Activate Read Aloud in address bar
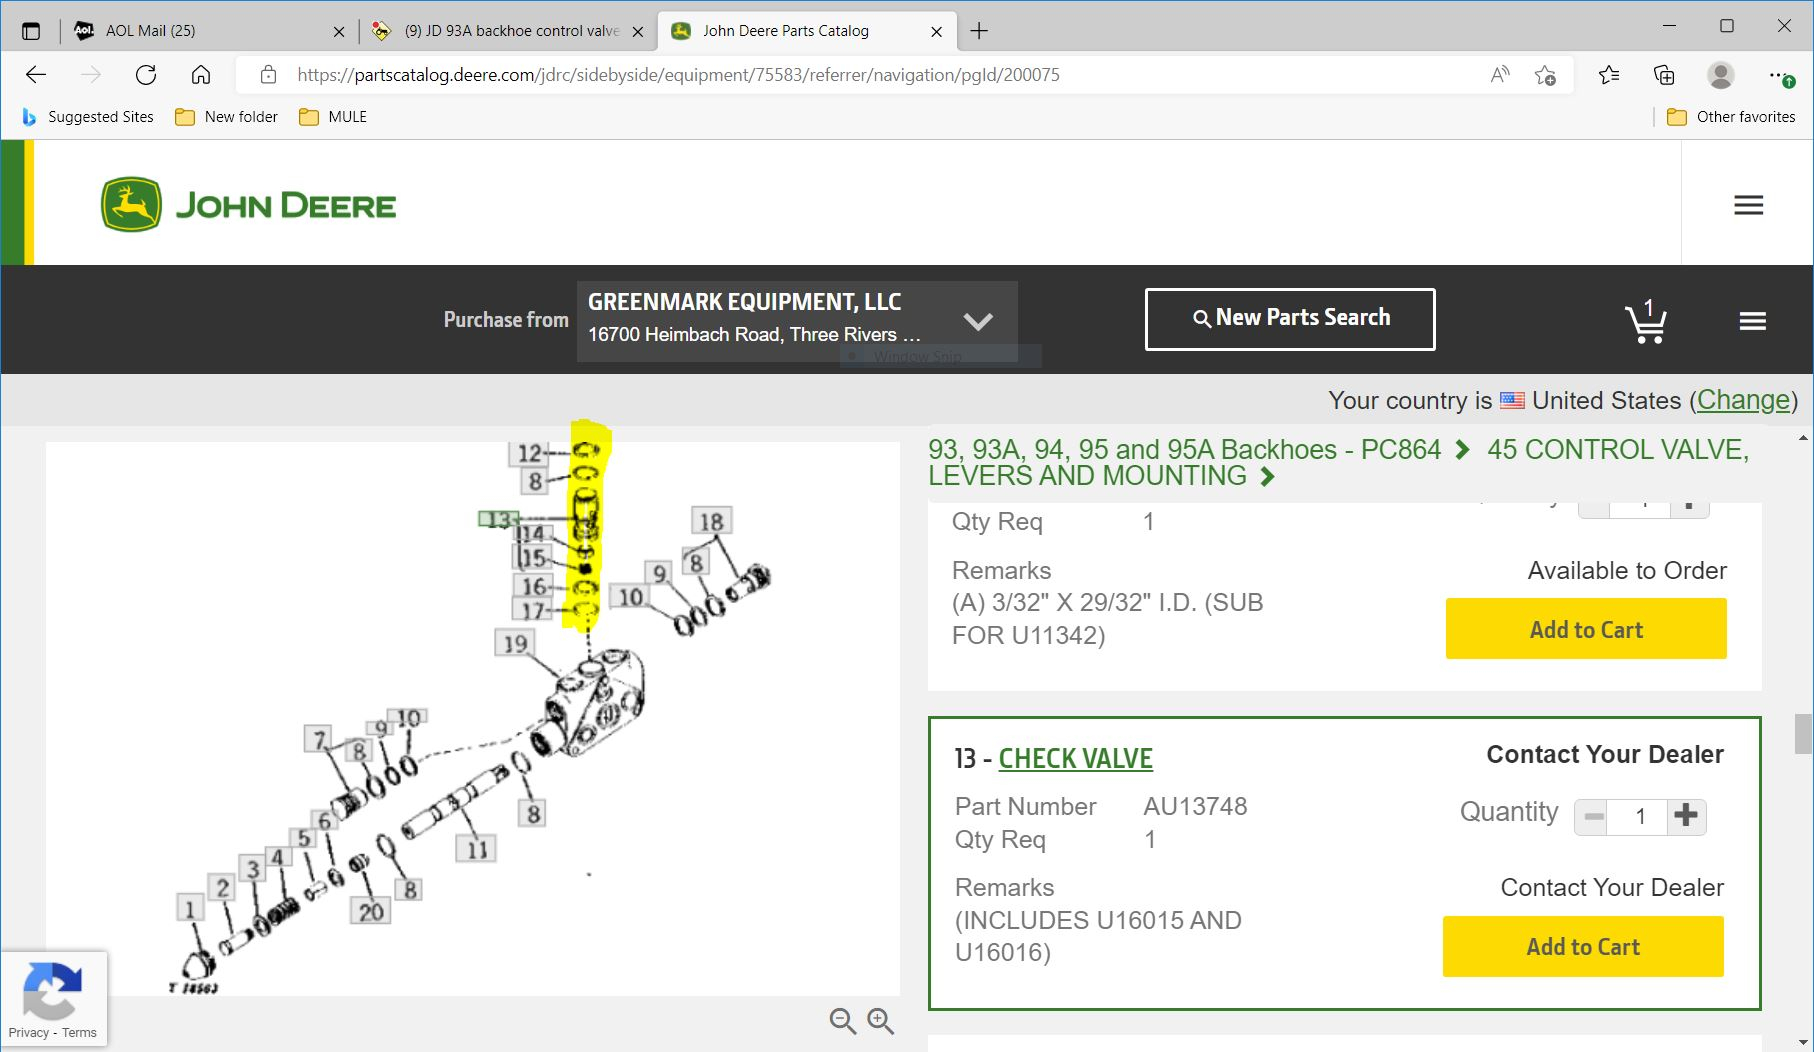The image size is (1814, 1052). pyautogui.click(x=1499, y=75)
